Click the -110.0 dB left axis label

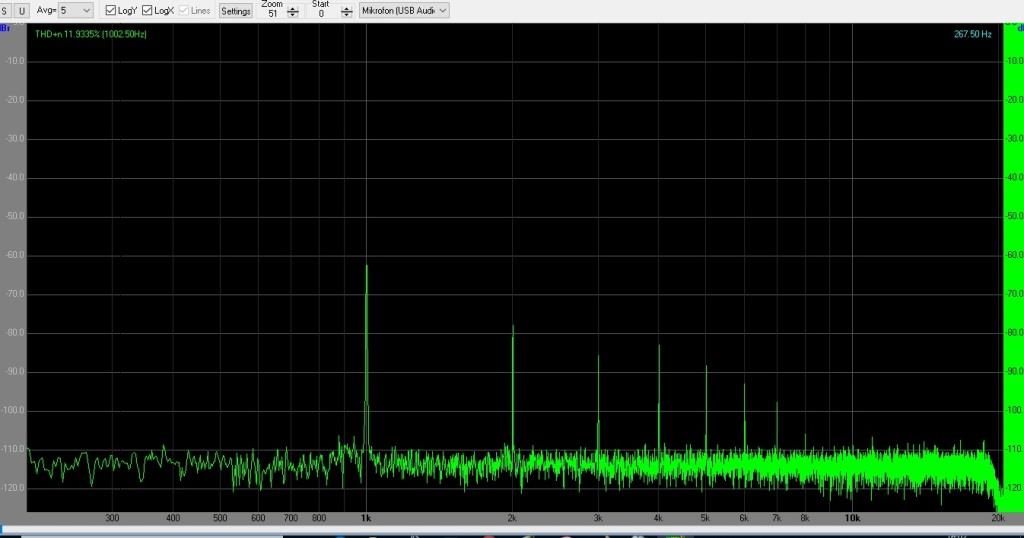pyautogui.click(x=13, y=449)
